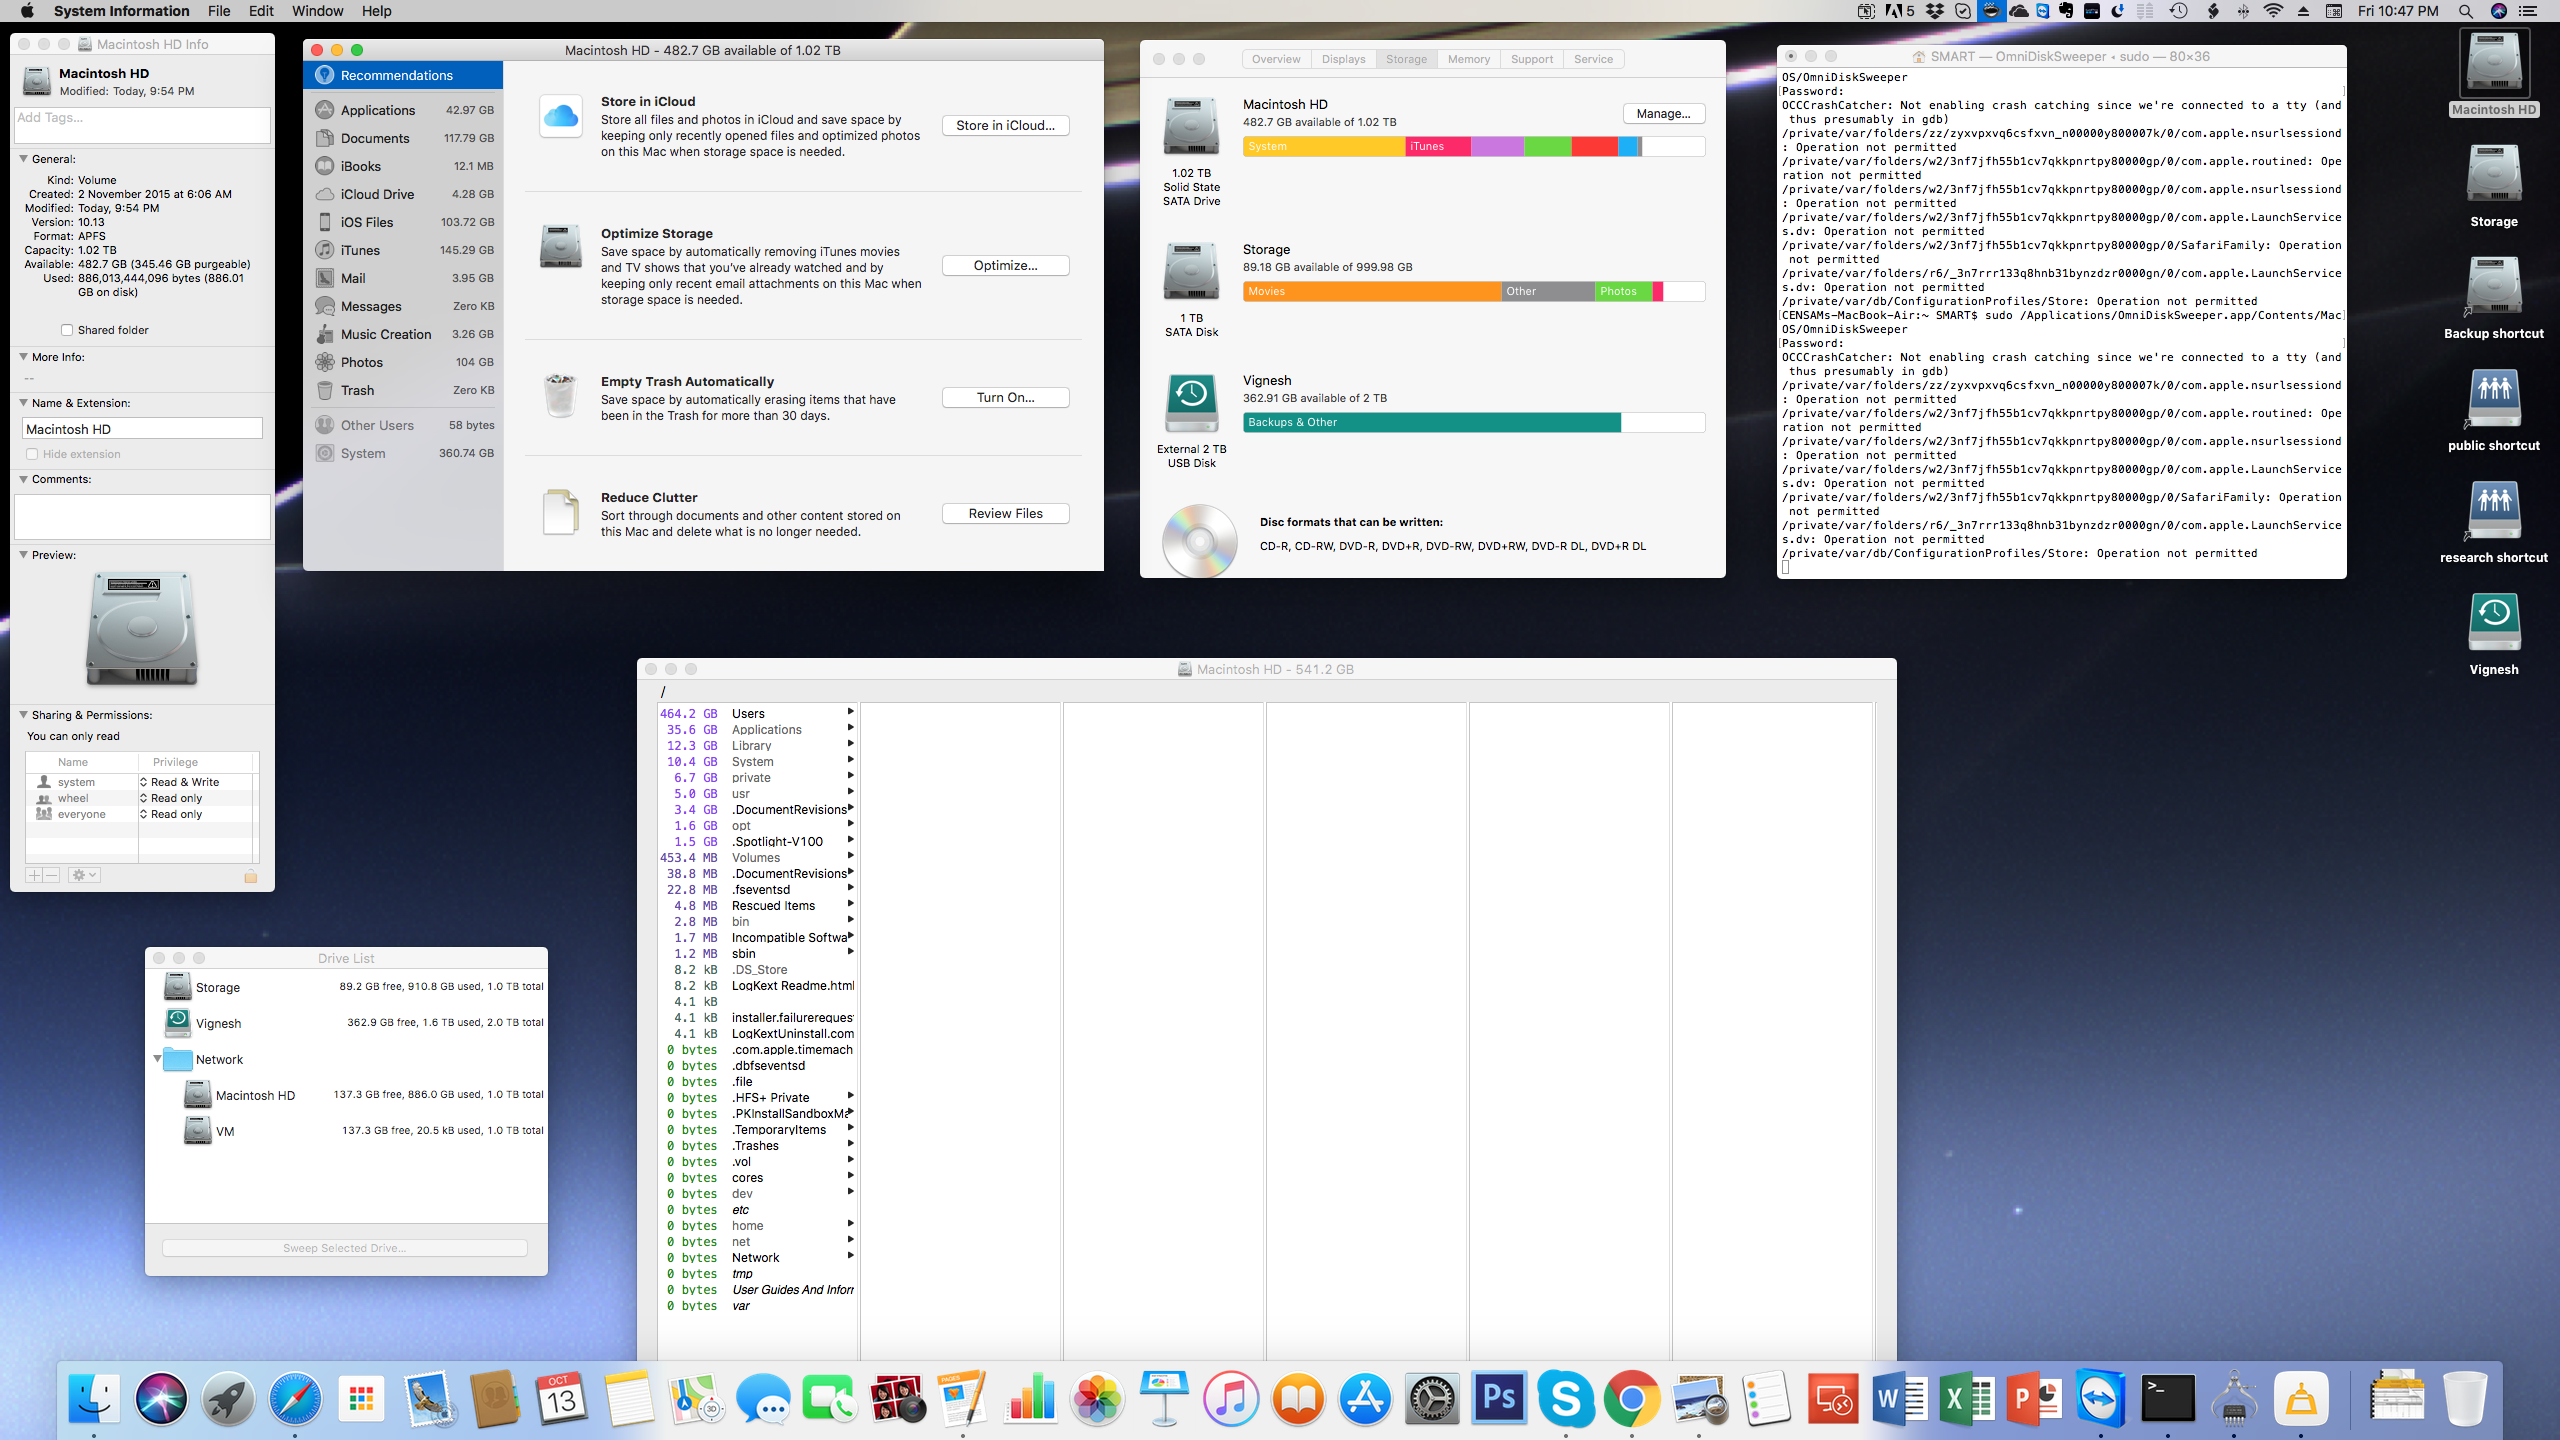The height and width of the screenshot is (1440, 2560).
Task: Toggle the Shared folder checkbox
Action: (67, 330)
